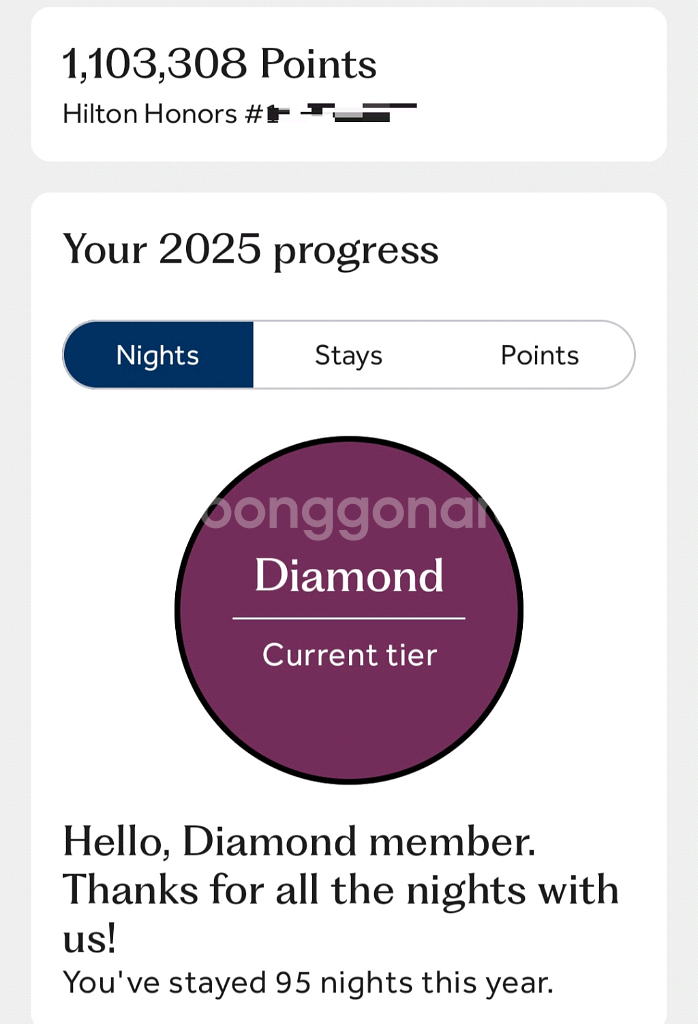Click the 1,103,308 Points balance

coord(219,65)
